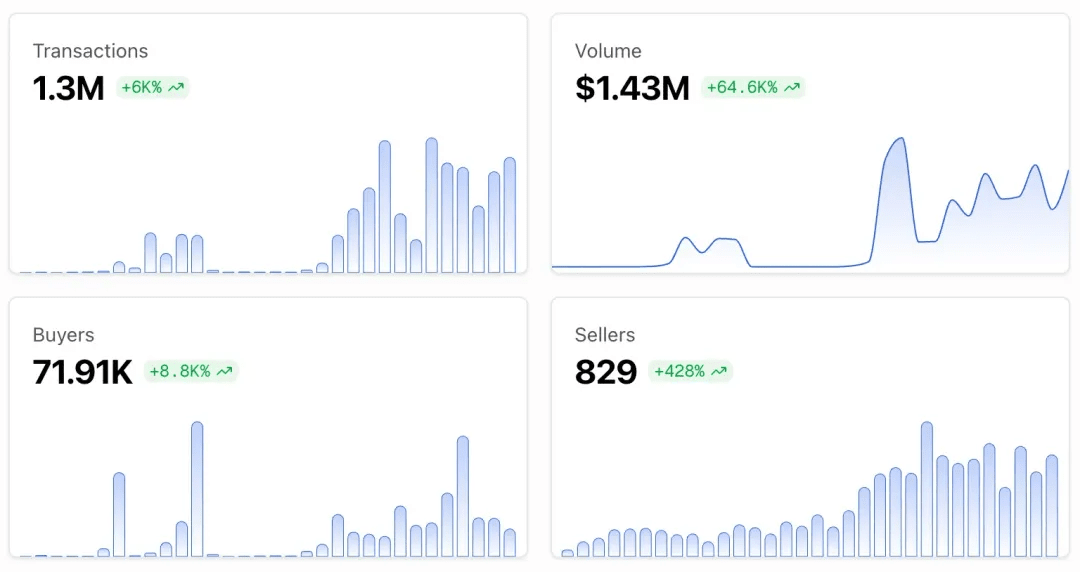Click the +6K% Transactions badge

point(152,88)
